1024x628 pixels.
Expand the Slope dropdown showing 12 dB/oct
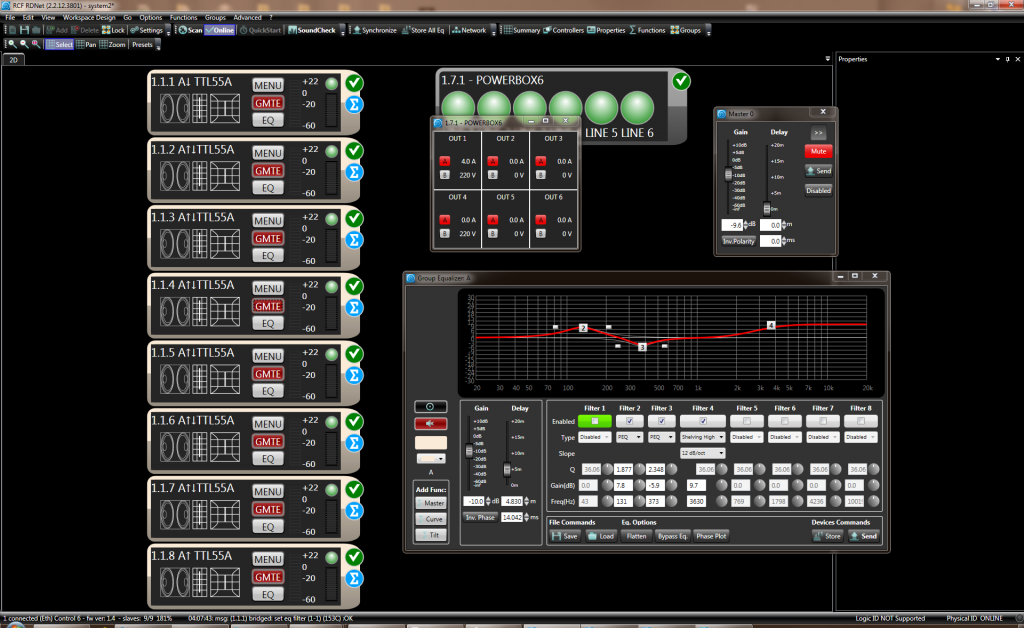tap(703, 453)
